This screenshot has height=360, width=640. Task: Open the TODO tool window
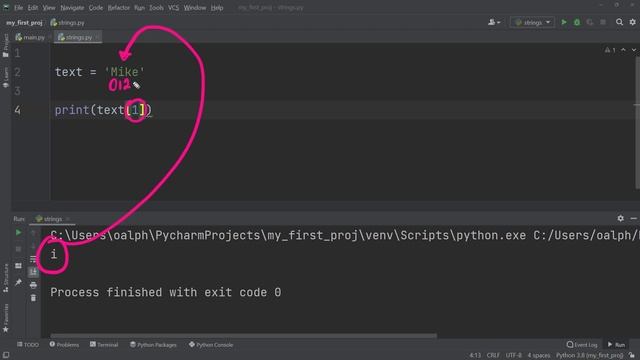(x=28, y=345)
